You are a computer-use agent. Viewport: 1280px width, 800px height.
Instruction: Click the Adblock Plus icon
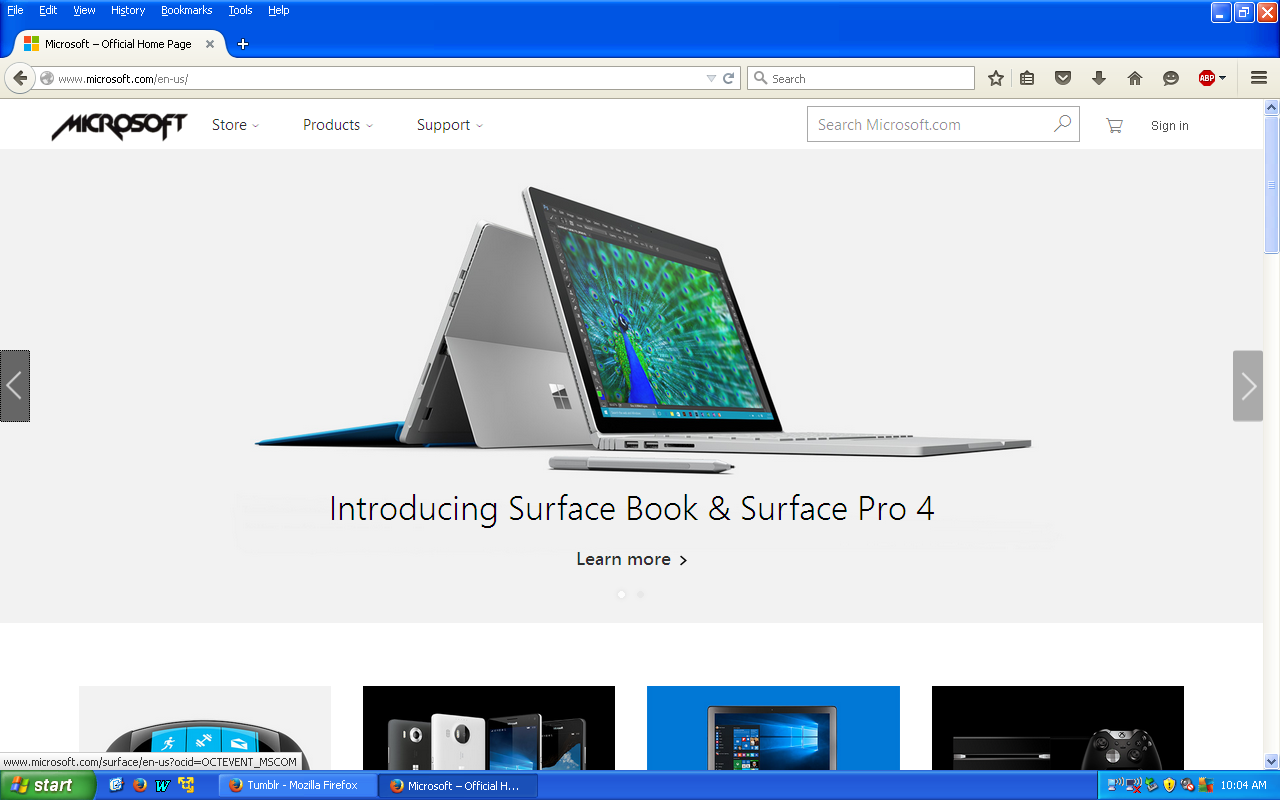click(1207, 78)
